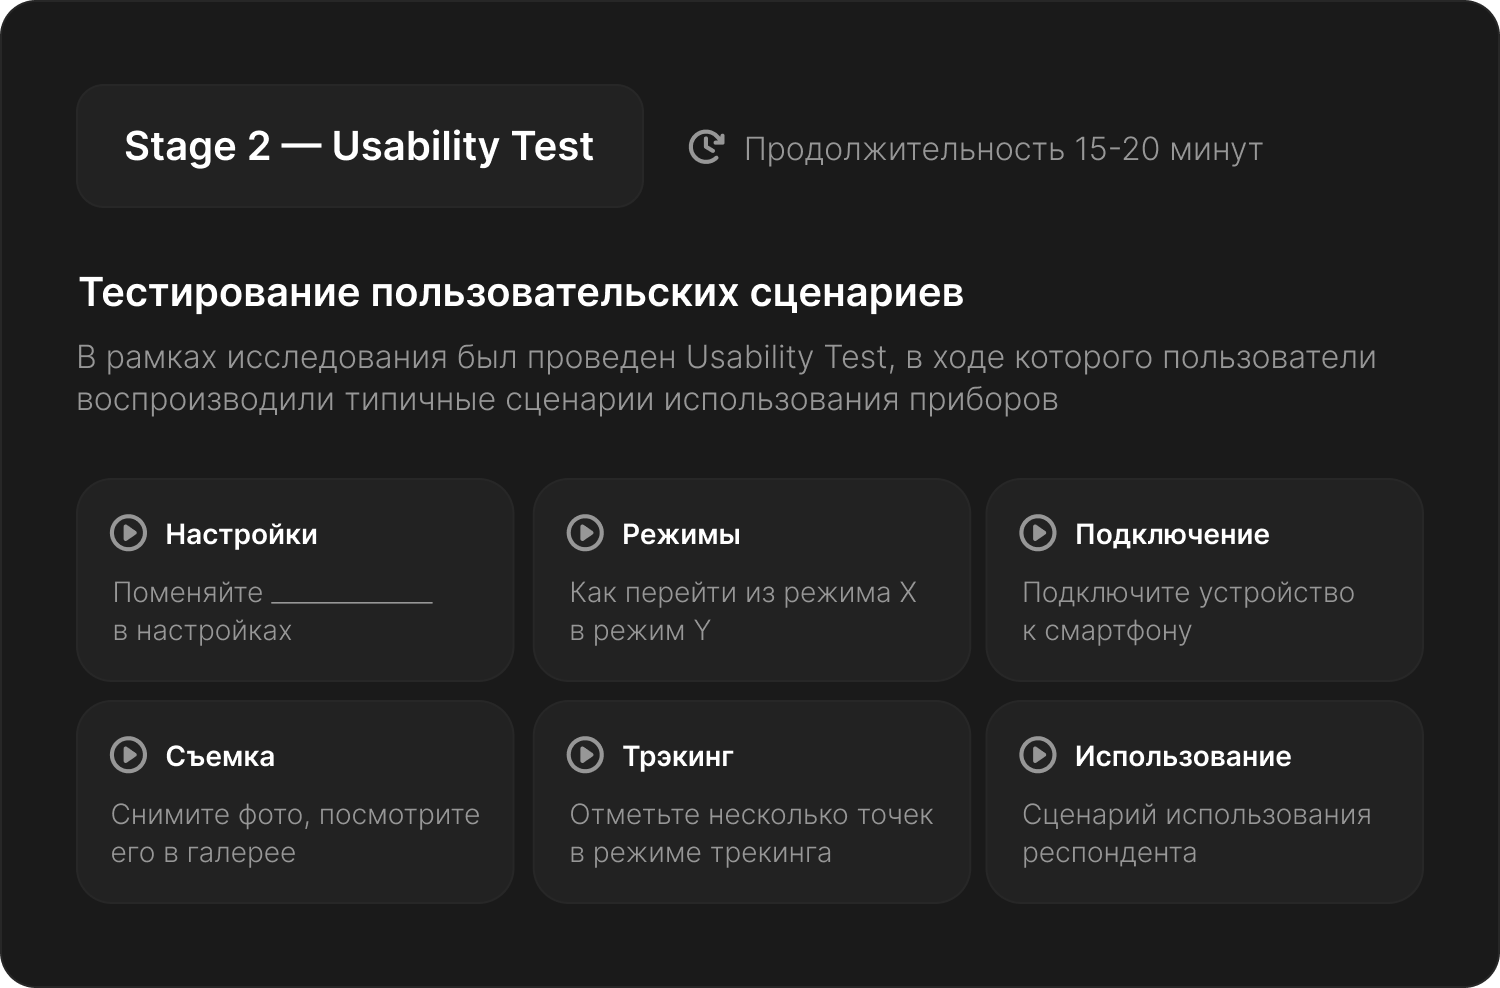This screenshot has height=988, width=1500.
Task: Click the Stage 2 — Usability Test badge
Action: click(359, 146)
